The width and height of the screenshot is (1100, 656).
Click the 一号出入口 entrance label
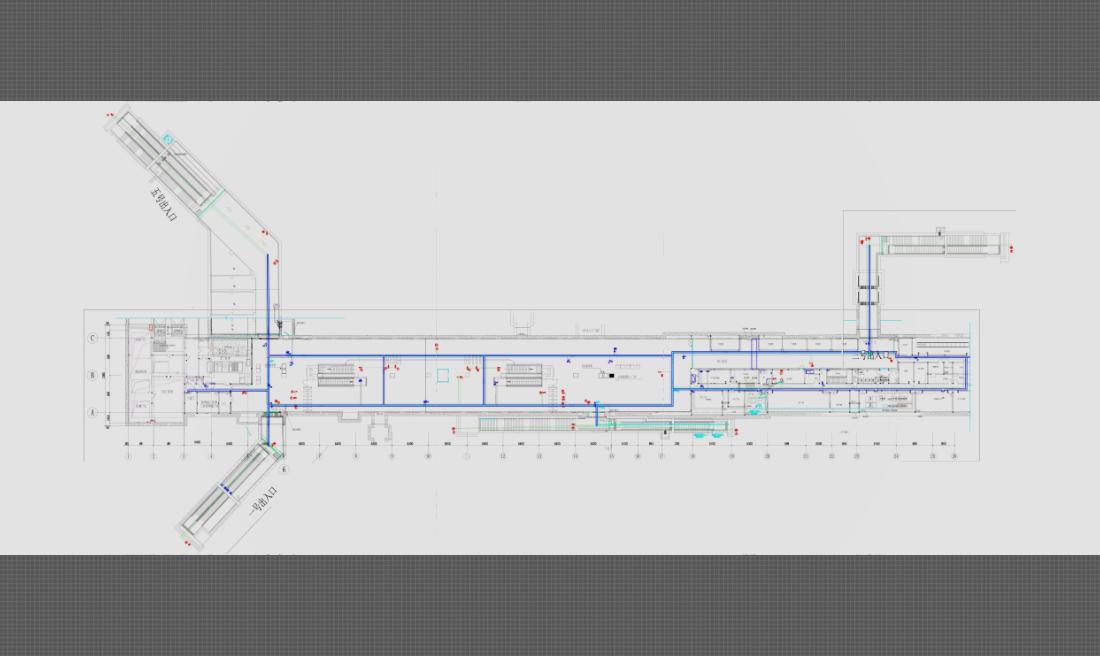point(263,502)
